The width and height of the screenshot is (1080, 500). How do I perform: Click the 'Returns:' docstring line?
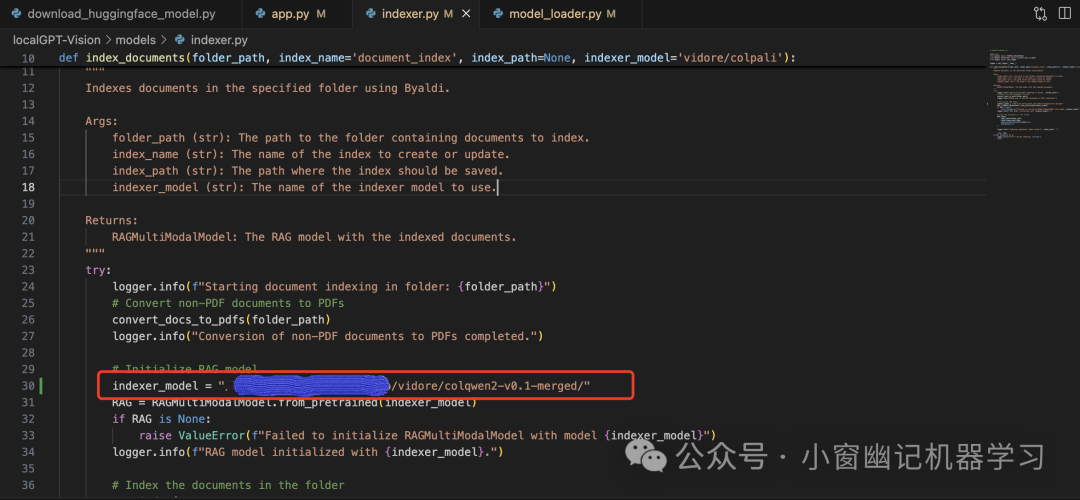point(112,220)
